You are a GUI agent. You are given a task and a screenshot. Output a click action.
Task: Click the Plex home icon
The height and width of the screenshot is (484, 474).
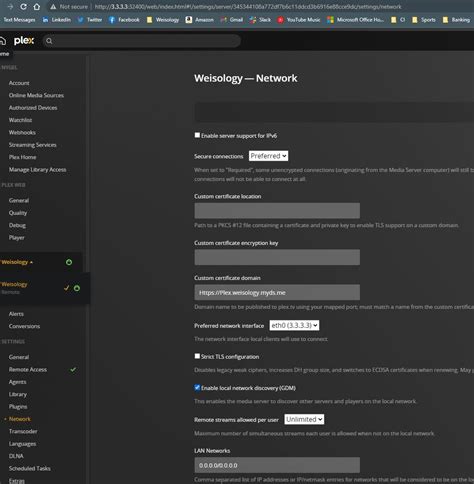click(3, 41)
